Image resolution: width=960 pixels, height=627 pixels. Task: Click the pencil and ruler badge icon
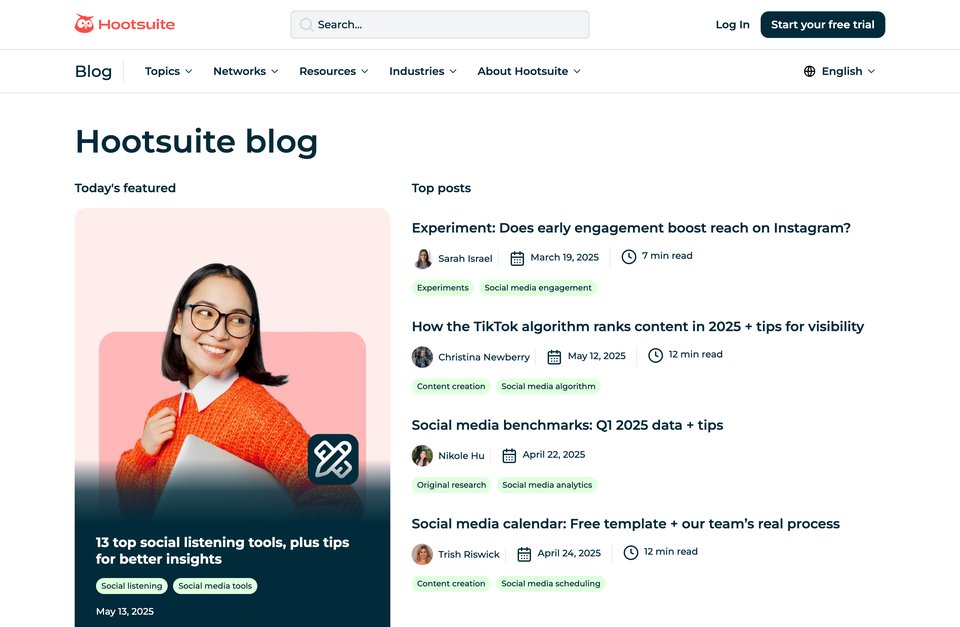coord(333,459)
